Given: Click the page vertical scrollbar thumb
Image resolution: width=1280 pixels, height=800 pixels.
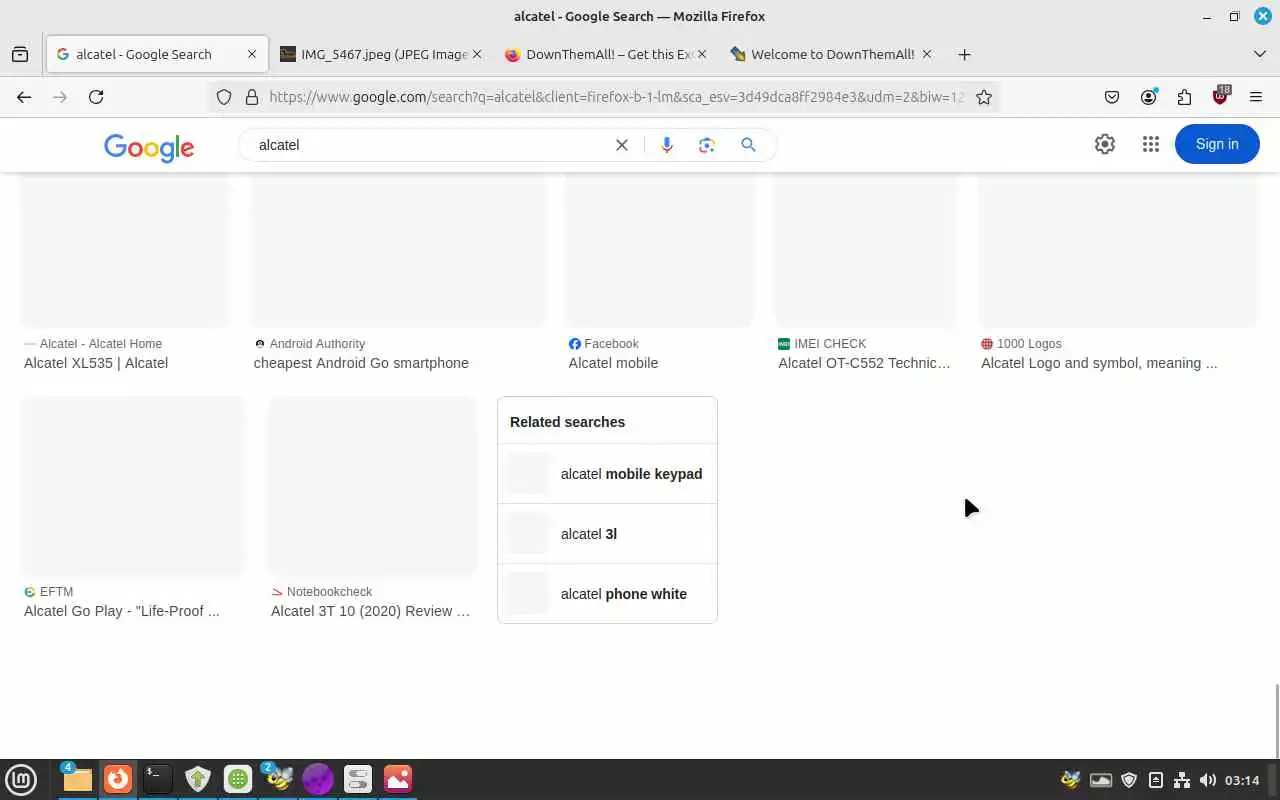Looking at the screenshot, I should pyautogui.click(x=1276, y=720).
